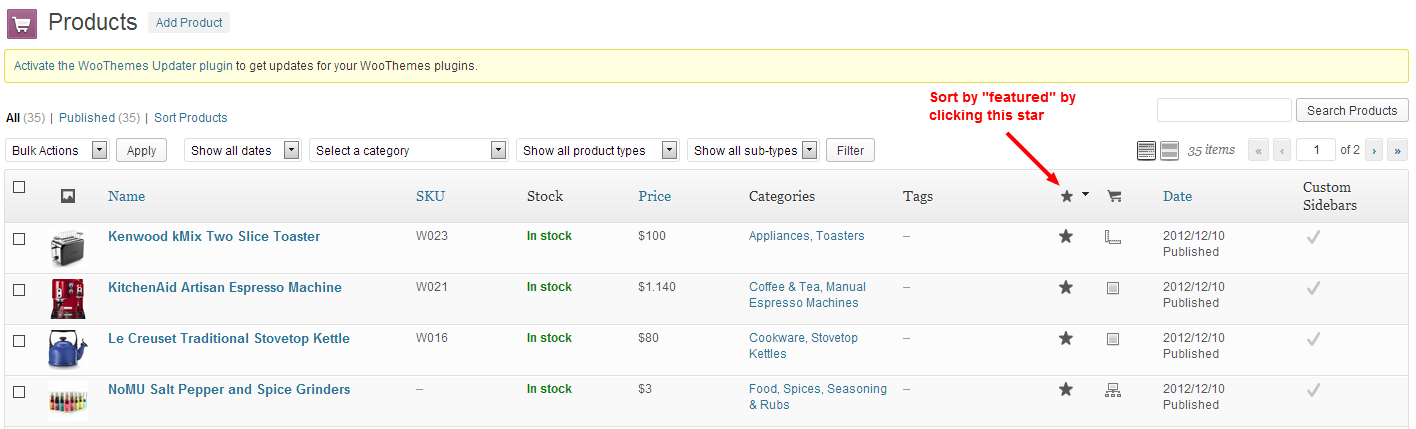Sort by featured star column header
The image size is (1416, 429).
1067,196
